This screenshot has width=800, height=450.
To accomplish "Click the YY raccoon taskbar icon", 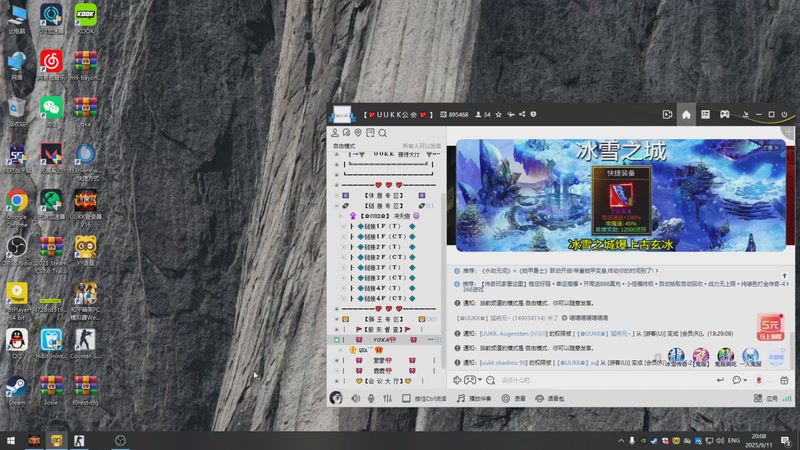I will point(56,440).
